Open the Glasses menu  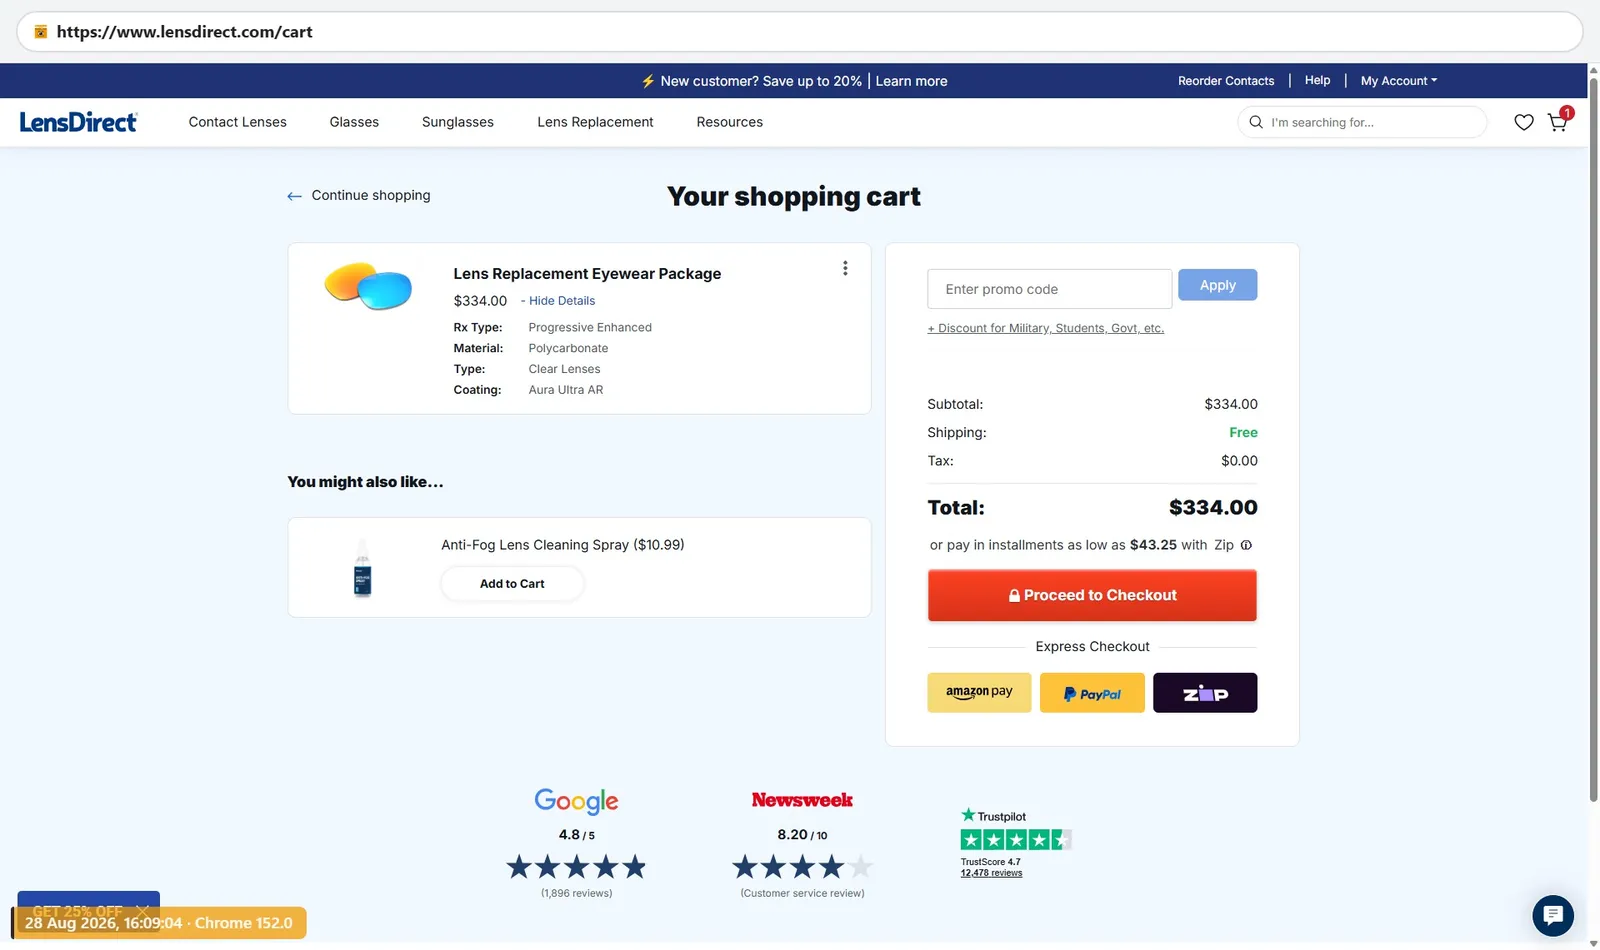pos(354,122)
